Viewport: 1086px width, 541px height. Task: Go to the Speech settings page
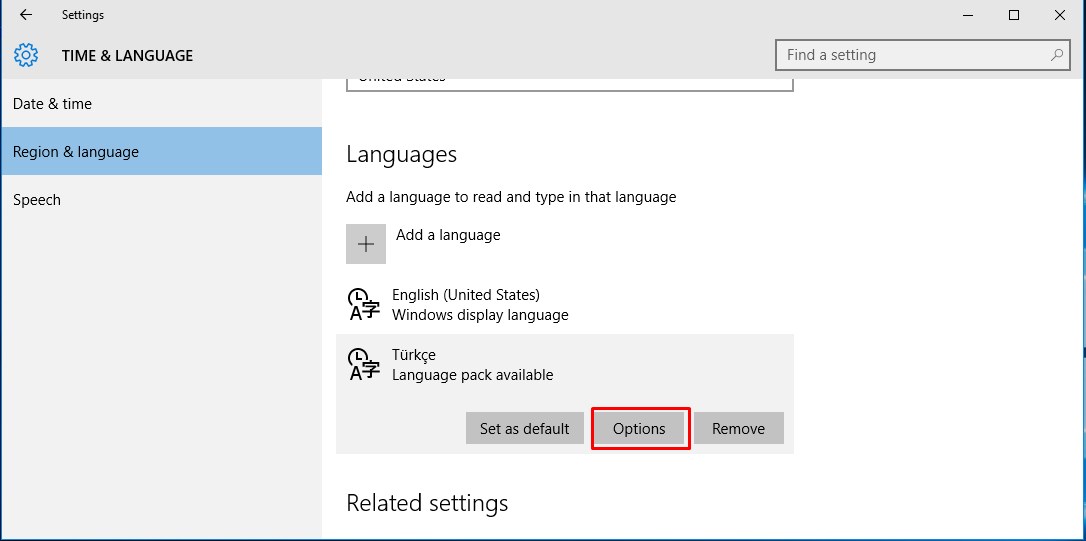[37, 200]
